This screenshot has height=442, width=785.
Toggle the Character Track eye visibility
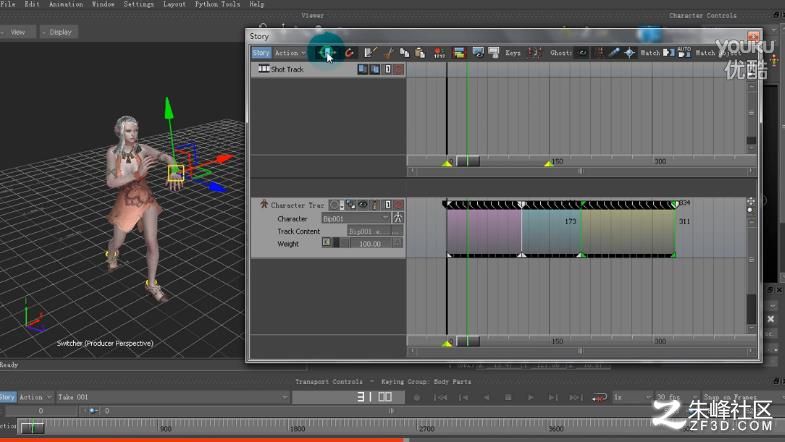(x=362, y=205)
